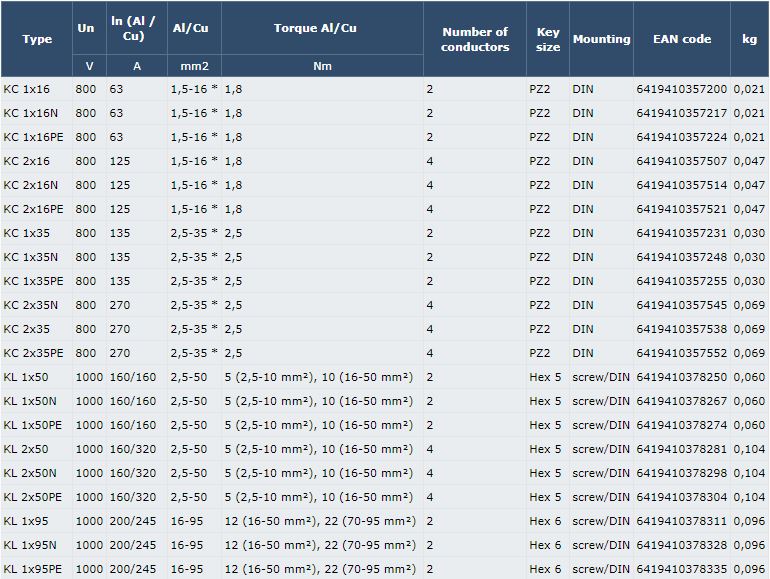Select the Key size column header
Viewport: 770px width, 579px height.
tap(548, 39)
